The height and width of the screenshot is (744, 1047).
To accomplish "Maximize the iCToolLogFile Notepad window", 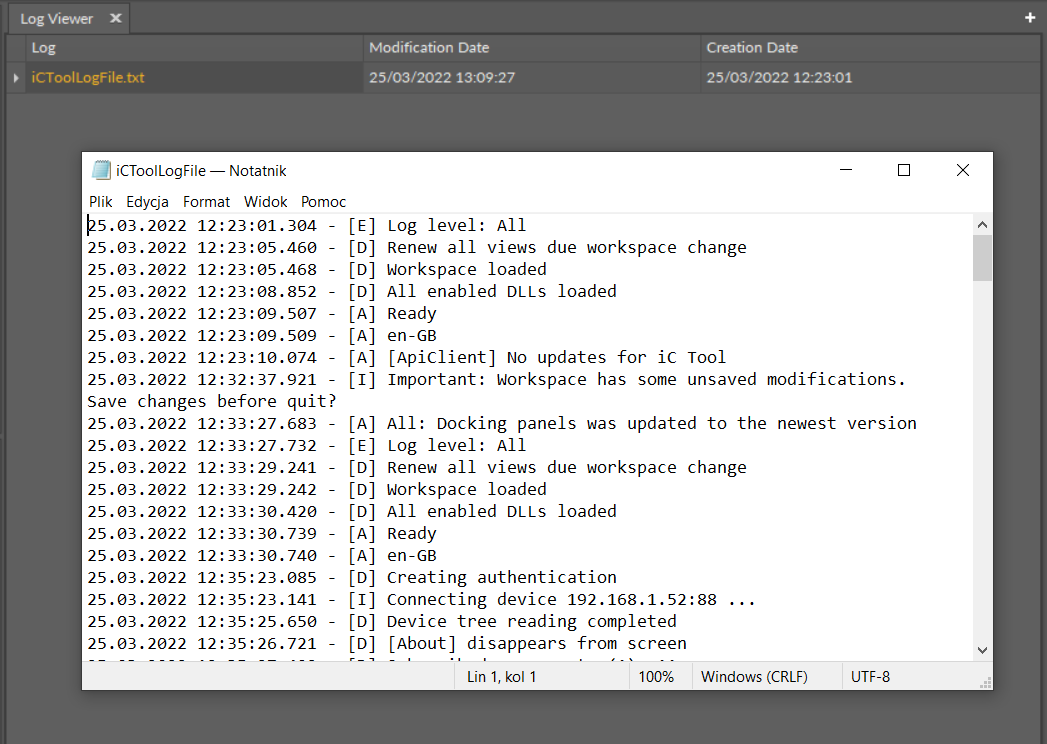I will tap(904, 170).
